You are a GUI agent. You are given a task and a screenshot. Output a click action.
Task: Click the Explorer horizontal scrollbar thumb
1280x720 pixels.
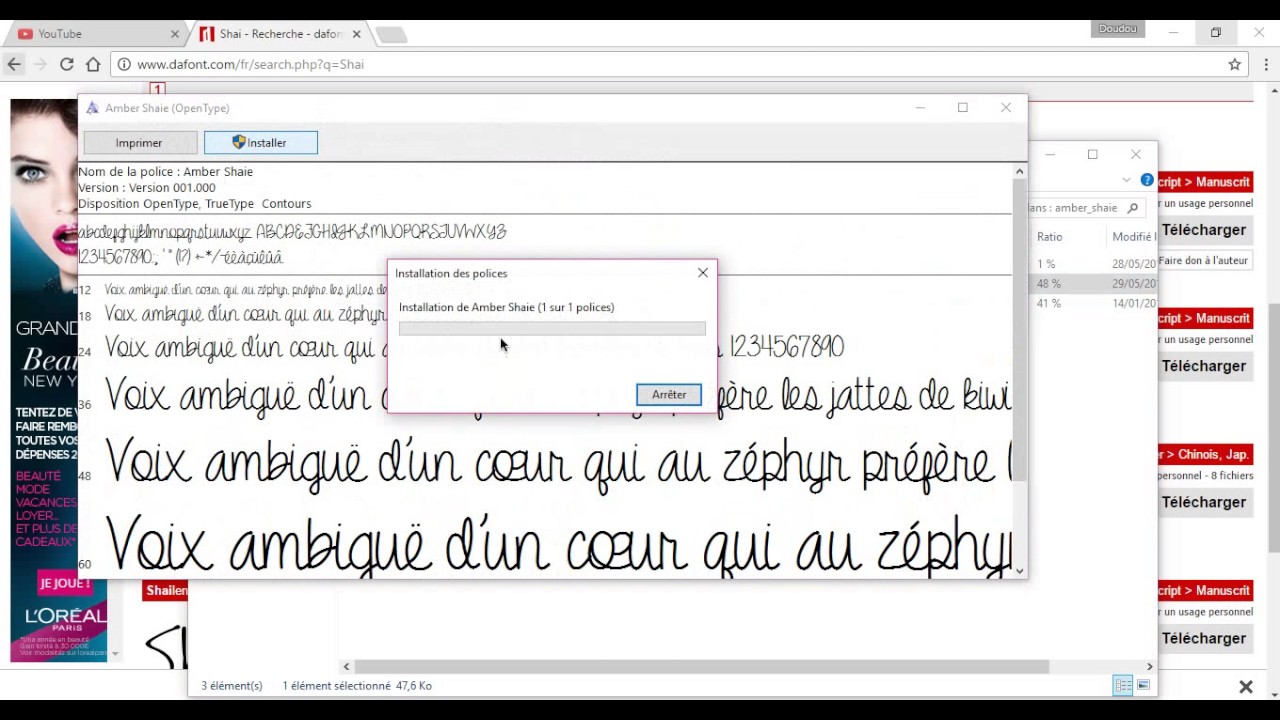tap(701, 666)
